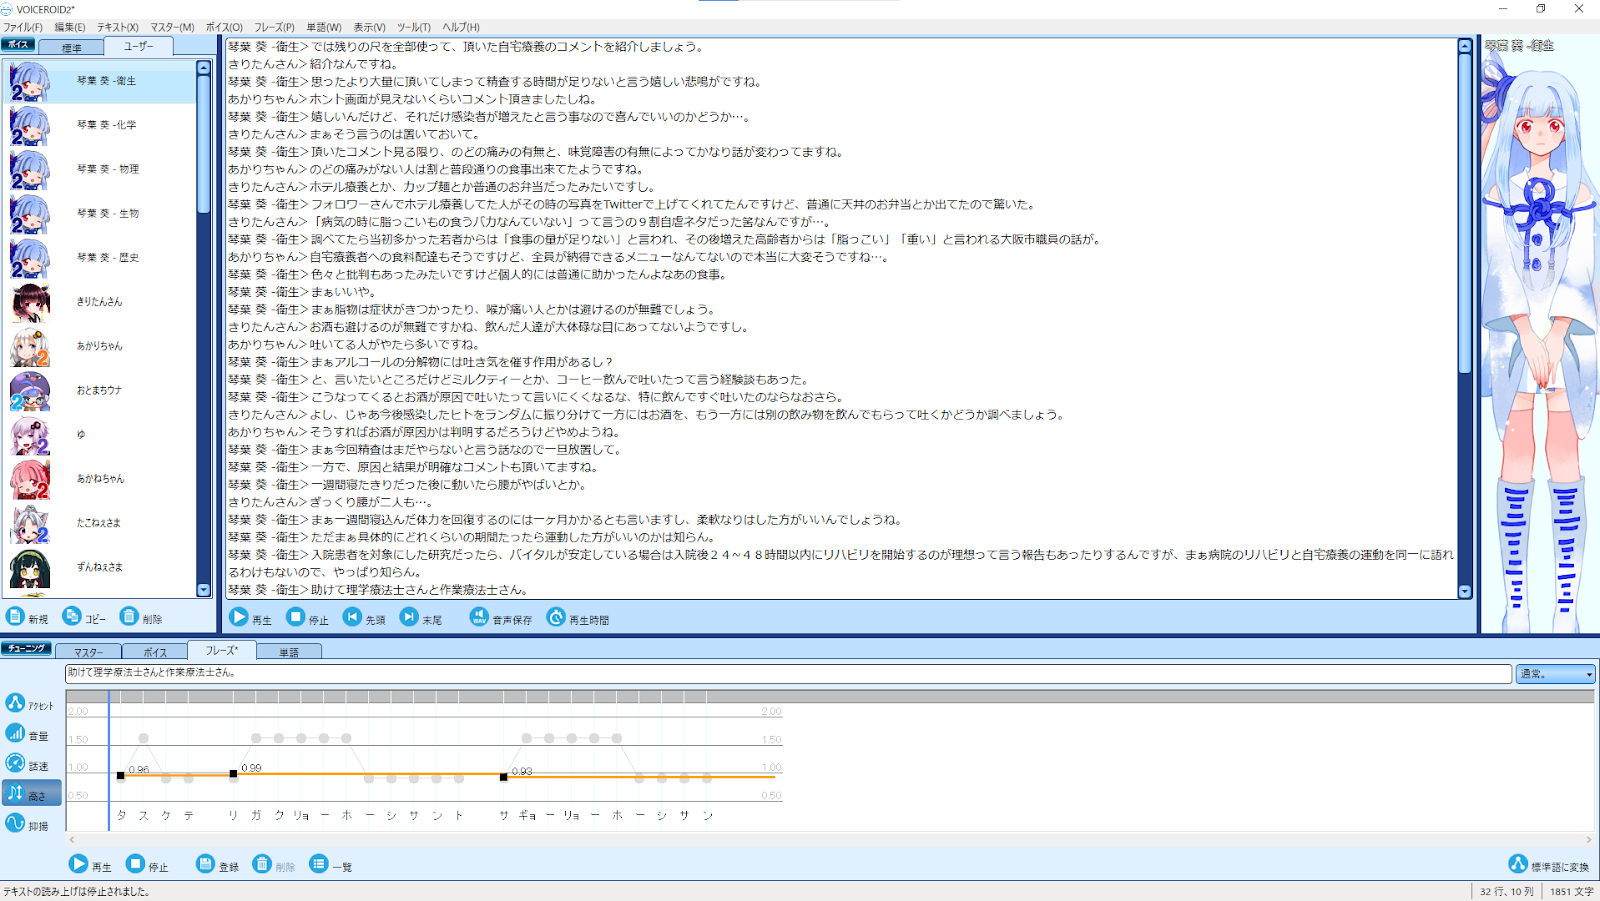Click the 新規 (new) voice preset icon
1600x901 pixels.
click(x=16, y=617)
